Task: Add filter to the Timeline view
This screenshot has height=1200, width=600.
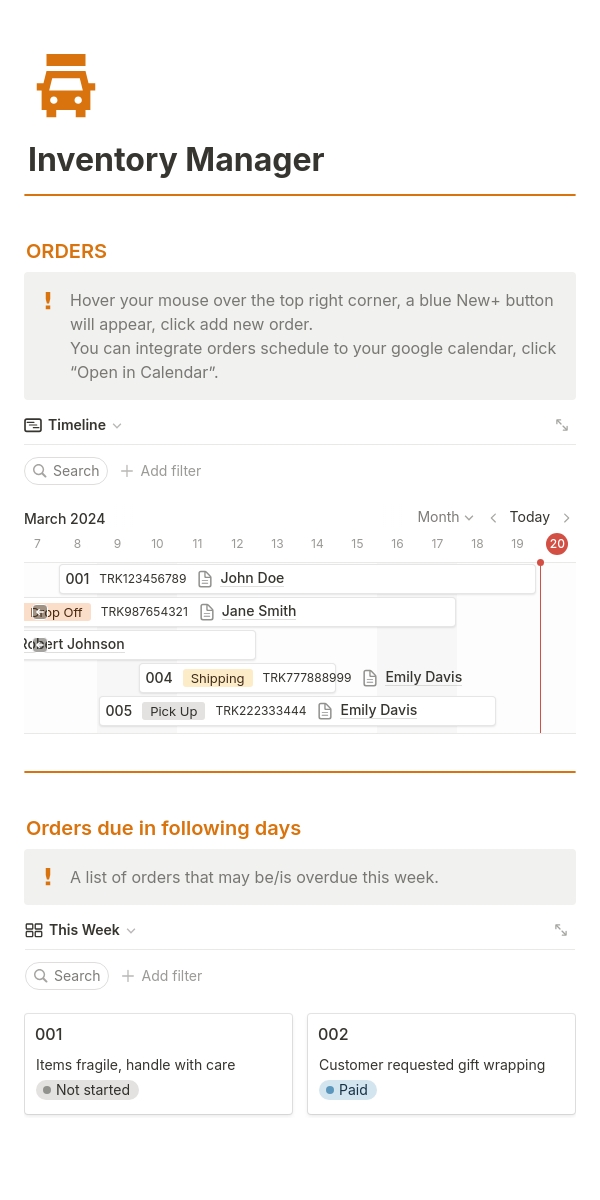Action: [161, 471]
